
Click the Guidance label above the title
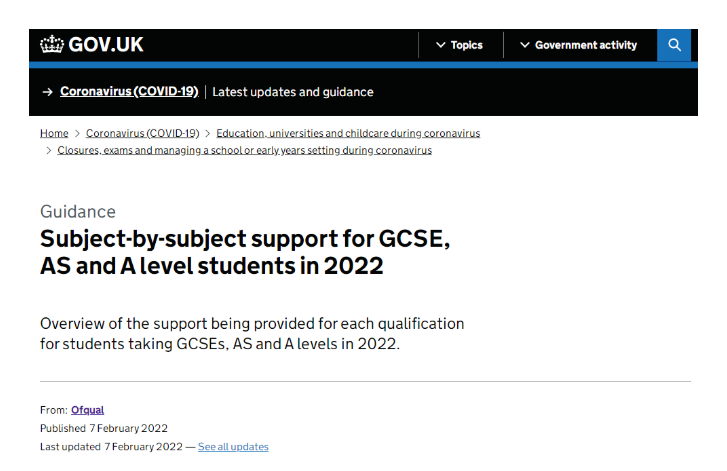tap(78, 212)
